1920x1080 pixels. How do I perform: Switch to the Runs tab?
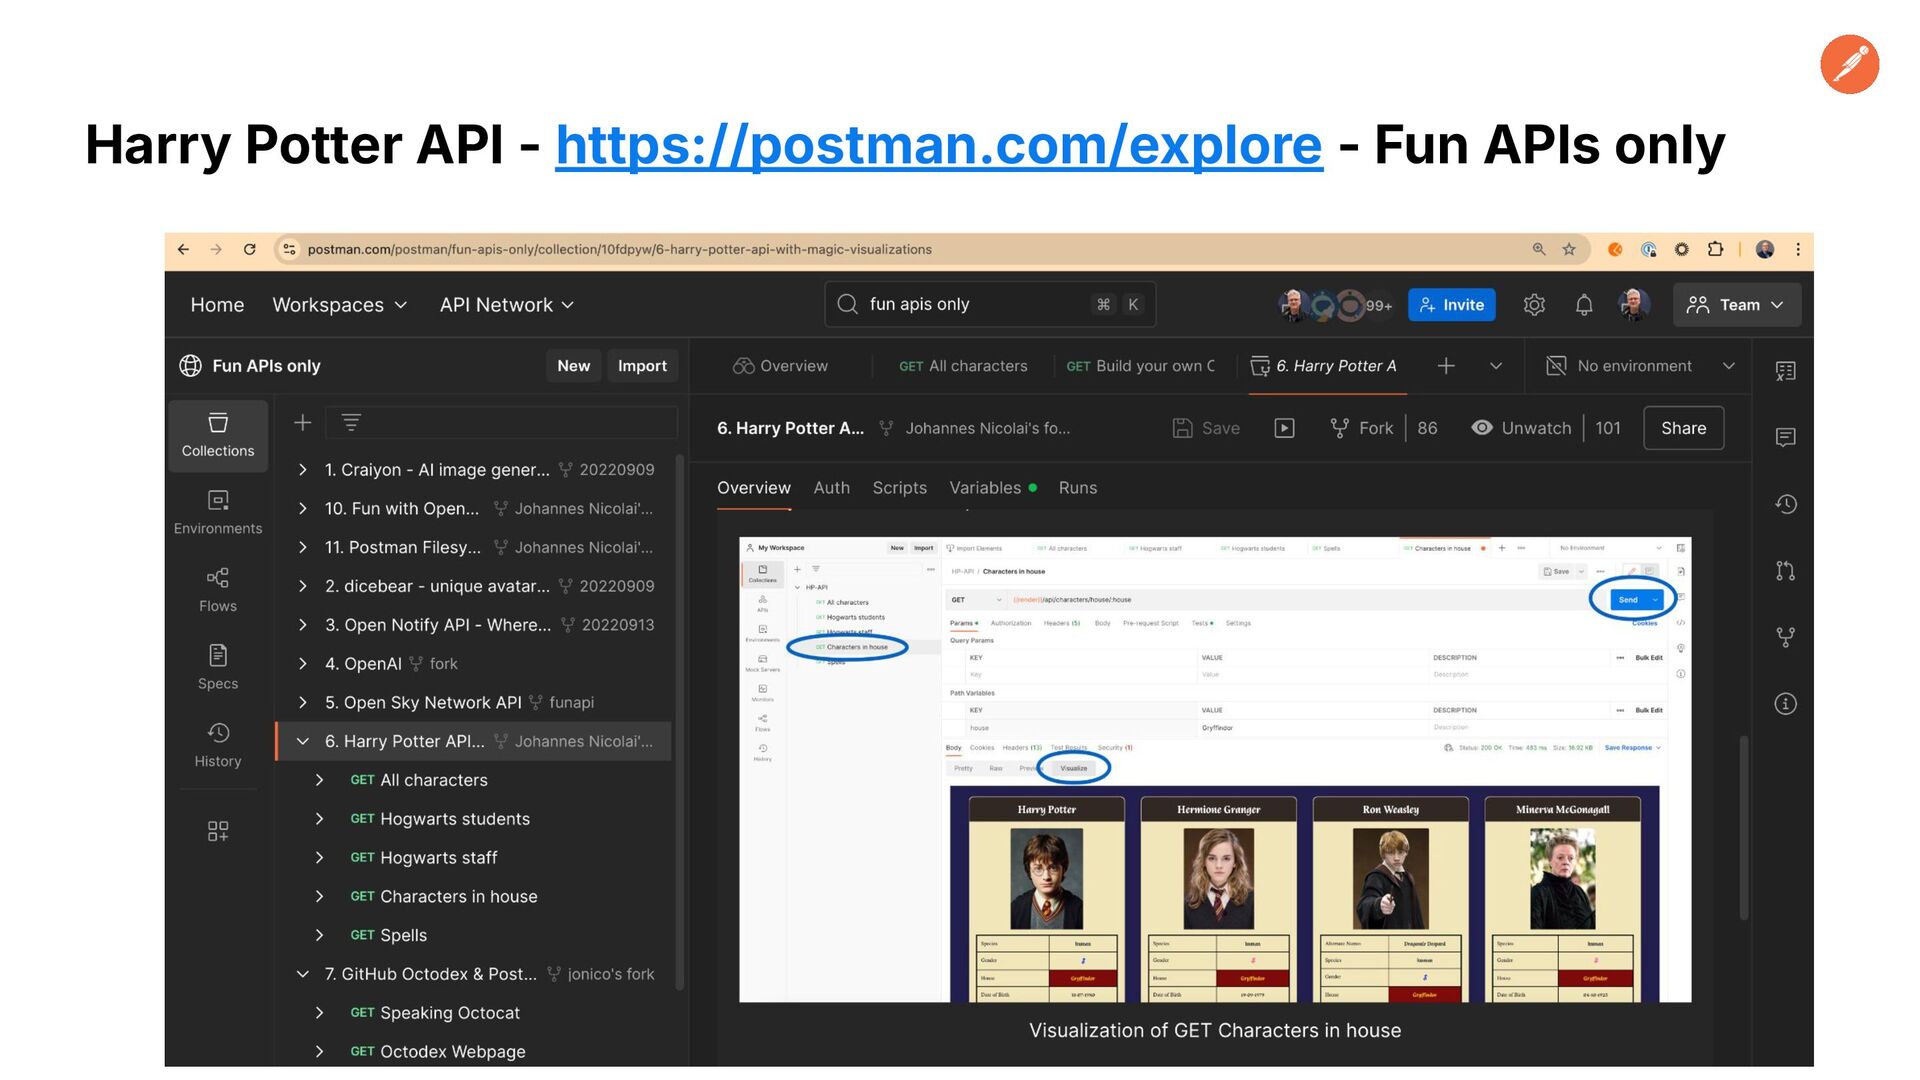[x=1078, y=488]
